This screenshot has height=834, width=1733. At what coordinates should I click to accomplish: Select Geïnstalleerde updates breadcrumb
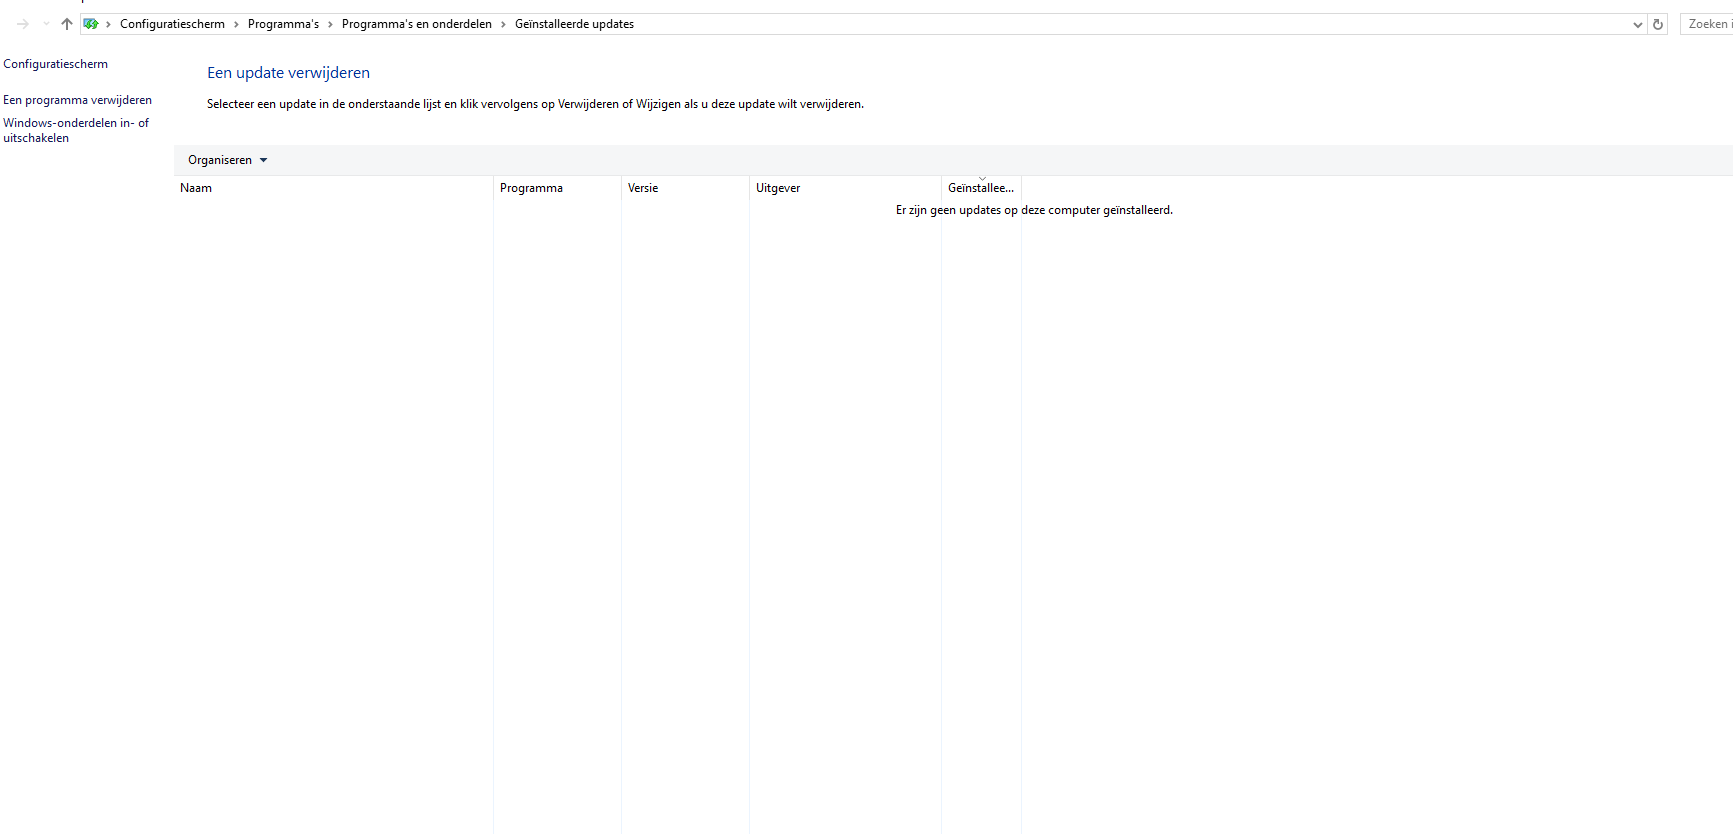coord(574,24)
